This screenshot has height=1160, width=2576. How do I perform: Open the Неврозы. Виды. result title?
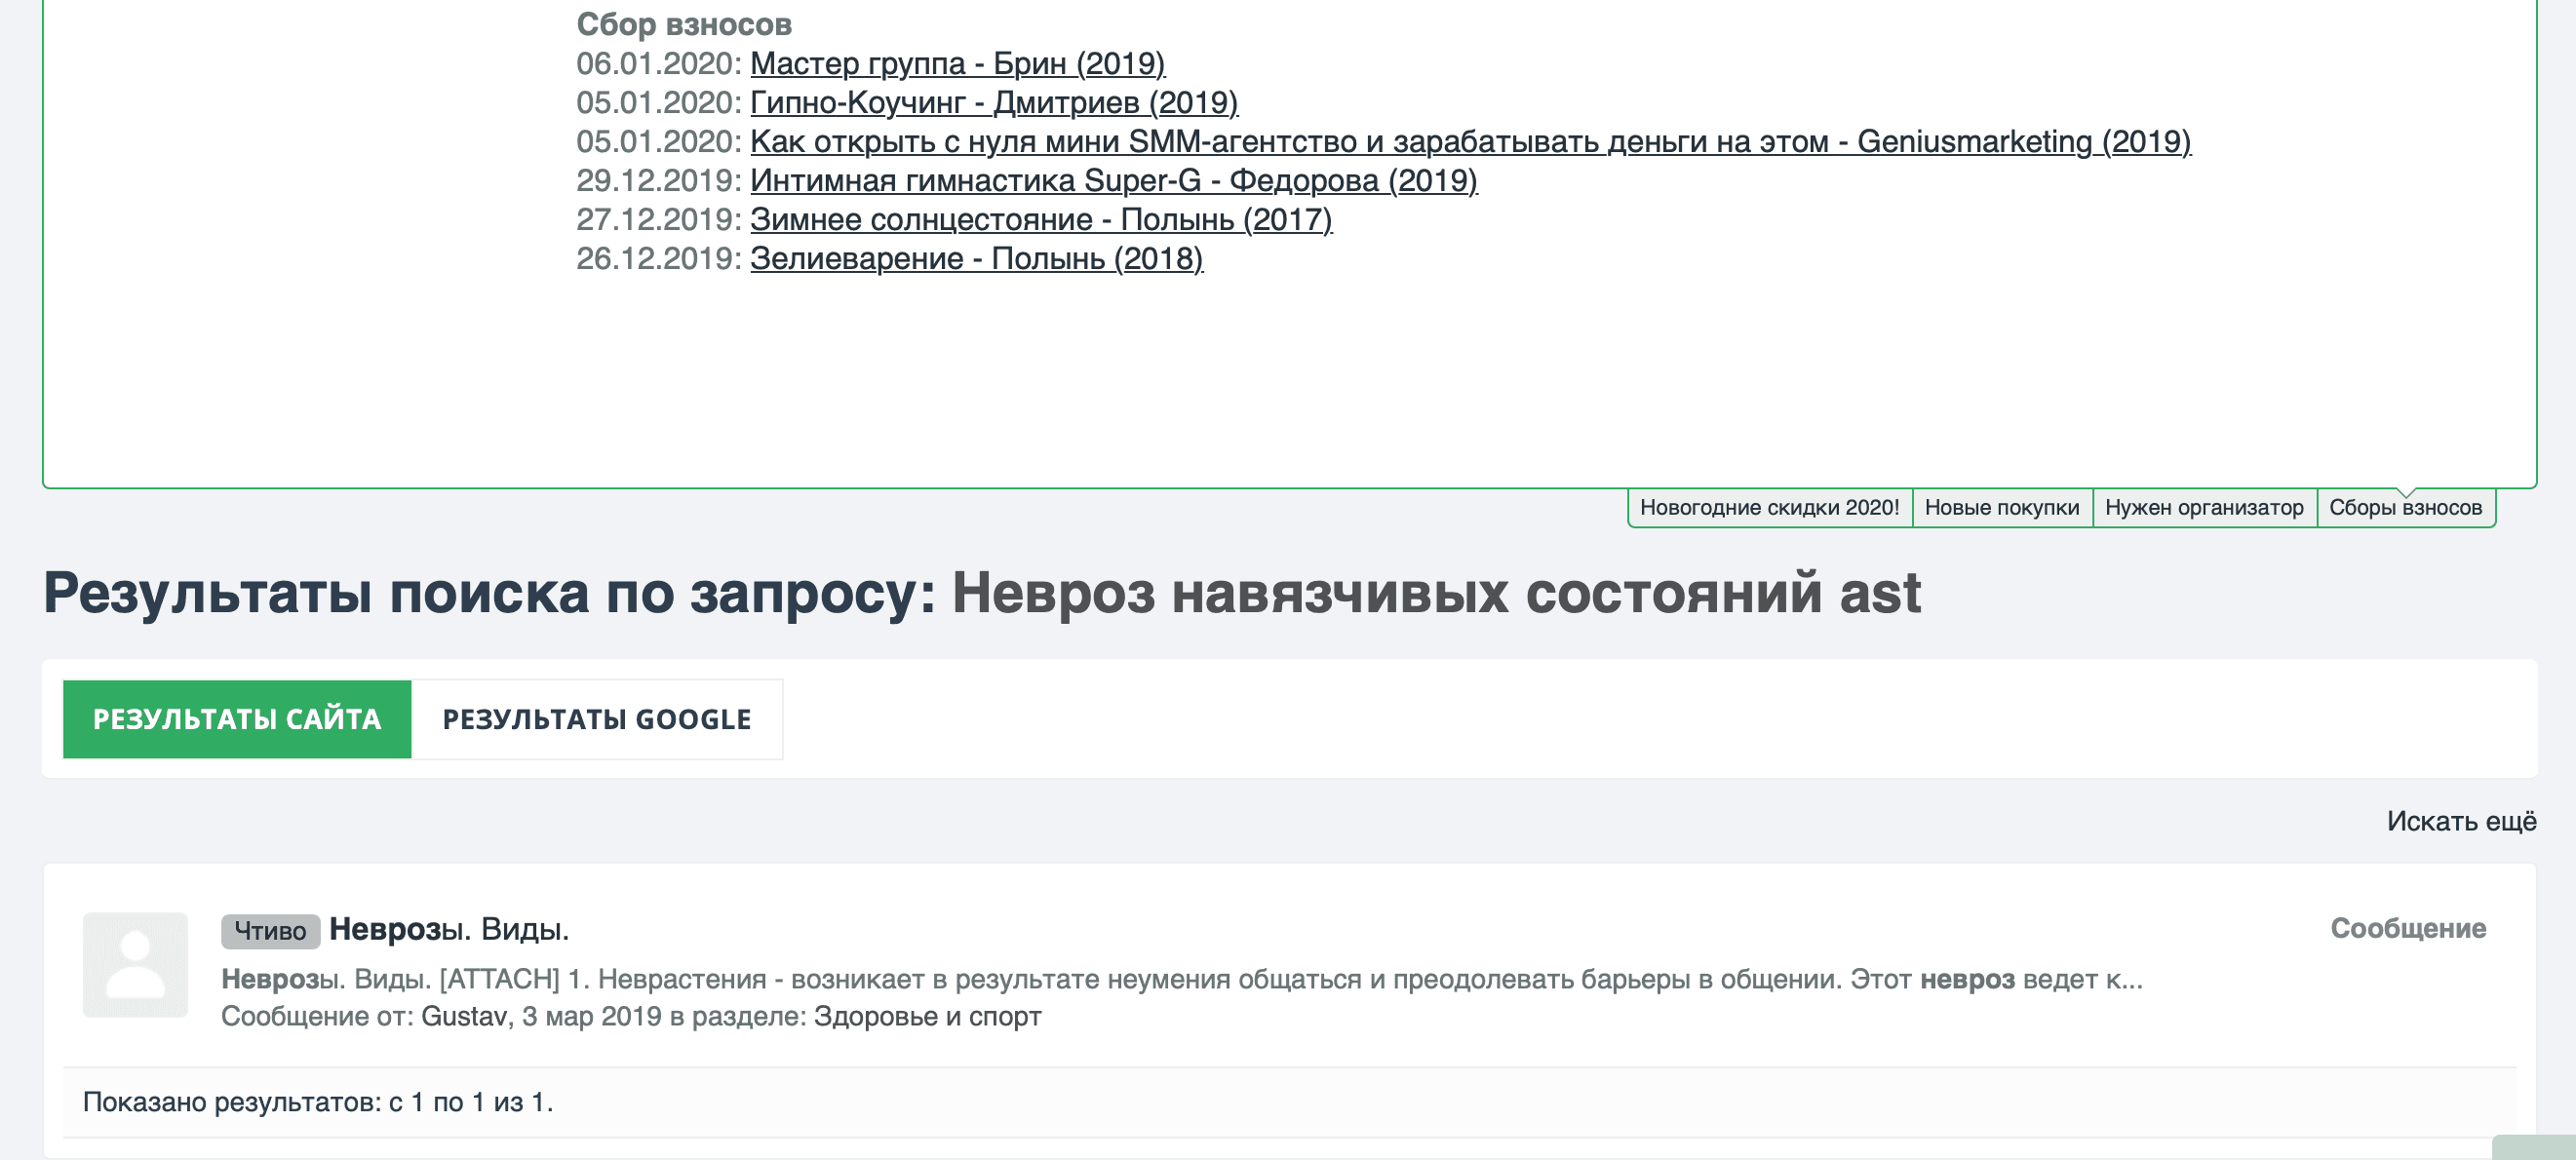click(x=449, y=928)
